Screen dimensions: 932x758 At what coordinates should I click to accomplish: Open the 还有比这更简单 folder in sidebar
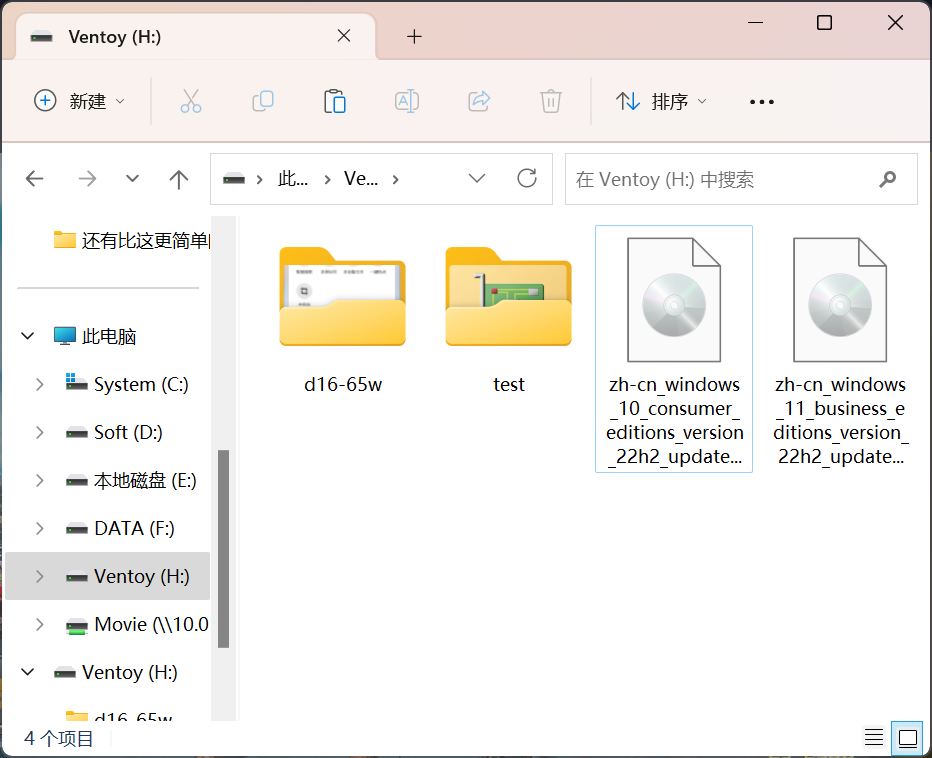131,240
